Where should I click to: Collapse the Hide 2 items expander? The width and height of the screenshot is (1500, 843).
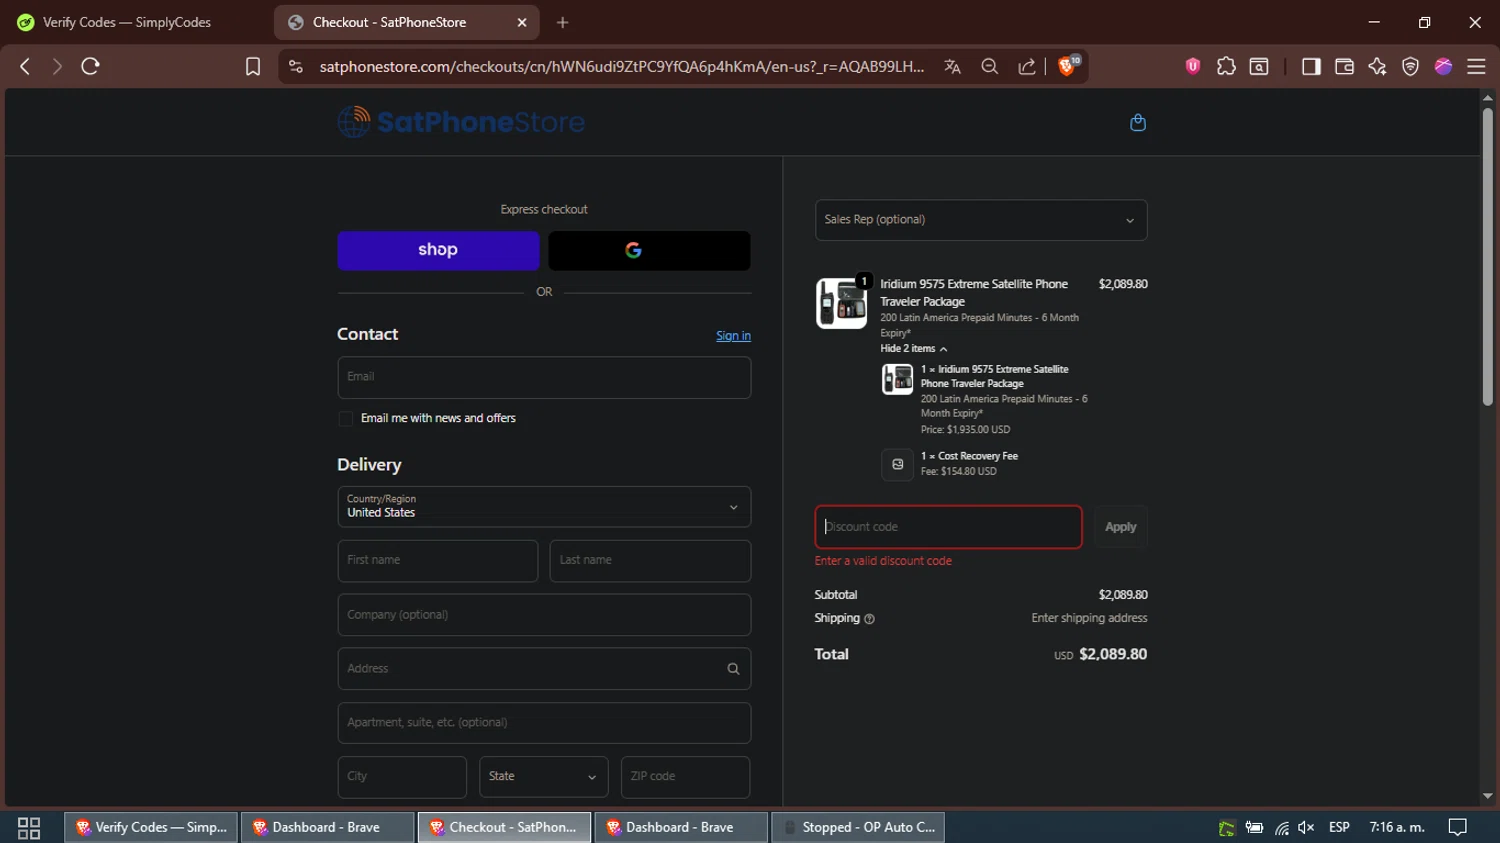click(x=913, y=349)
